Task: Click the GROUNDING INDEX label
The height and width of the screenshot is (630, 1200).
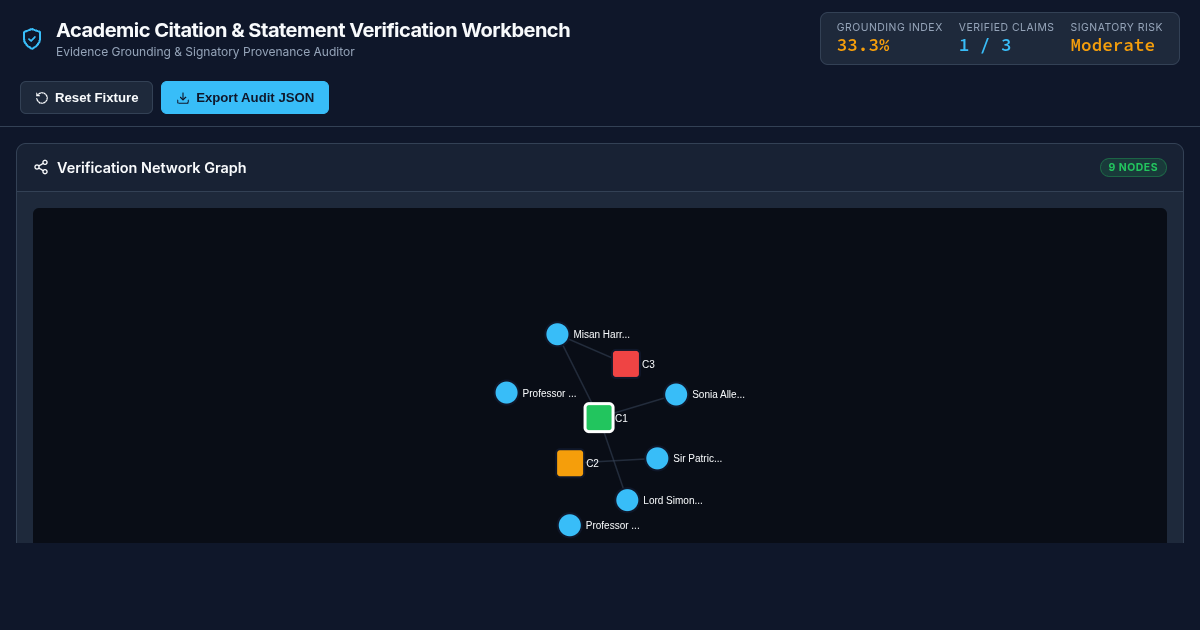Action: (x=890, y=27)
